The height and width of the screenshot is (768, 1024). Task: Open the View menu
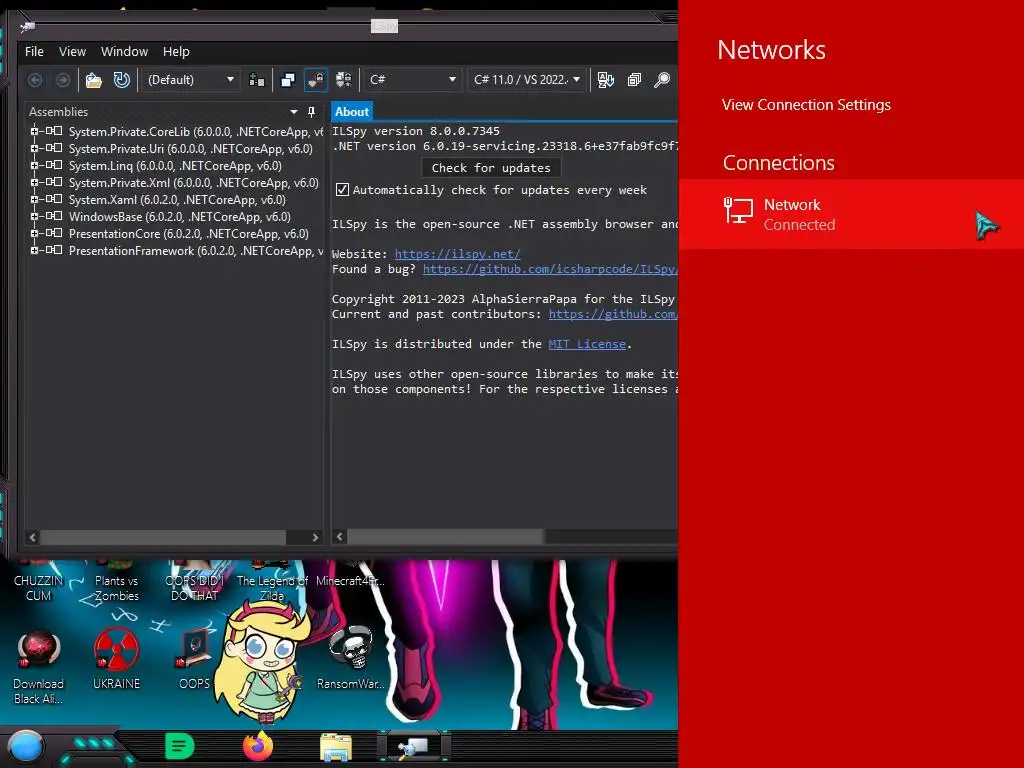tap(72, 52)
